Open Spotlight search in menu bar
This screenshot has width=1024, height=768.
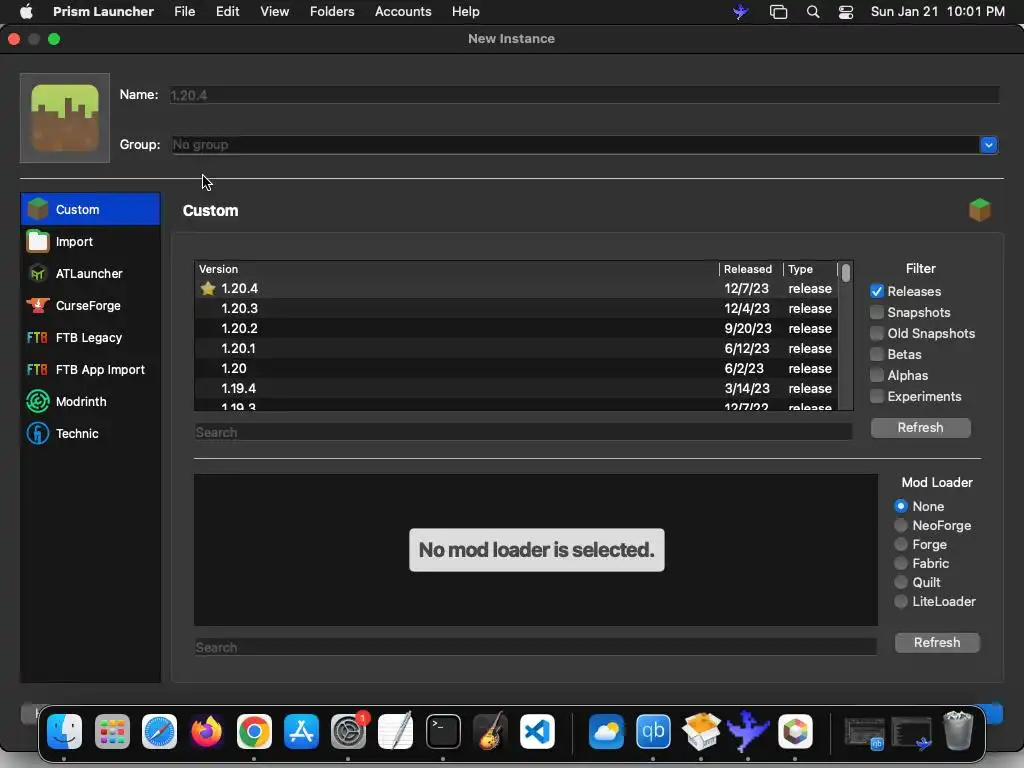[x=812, y=12]
